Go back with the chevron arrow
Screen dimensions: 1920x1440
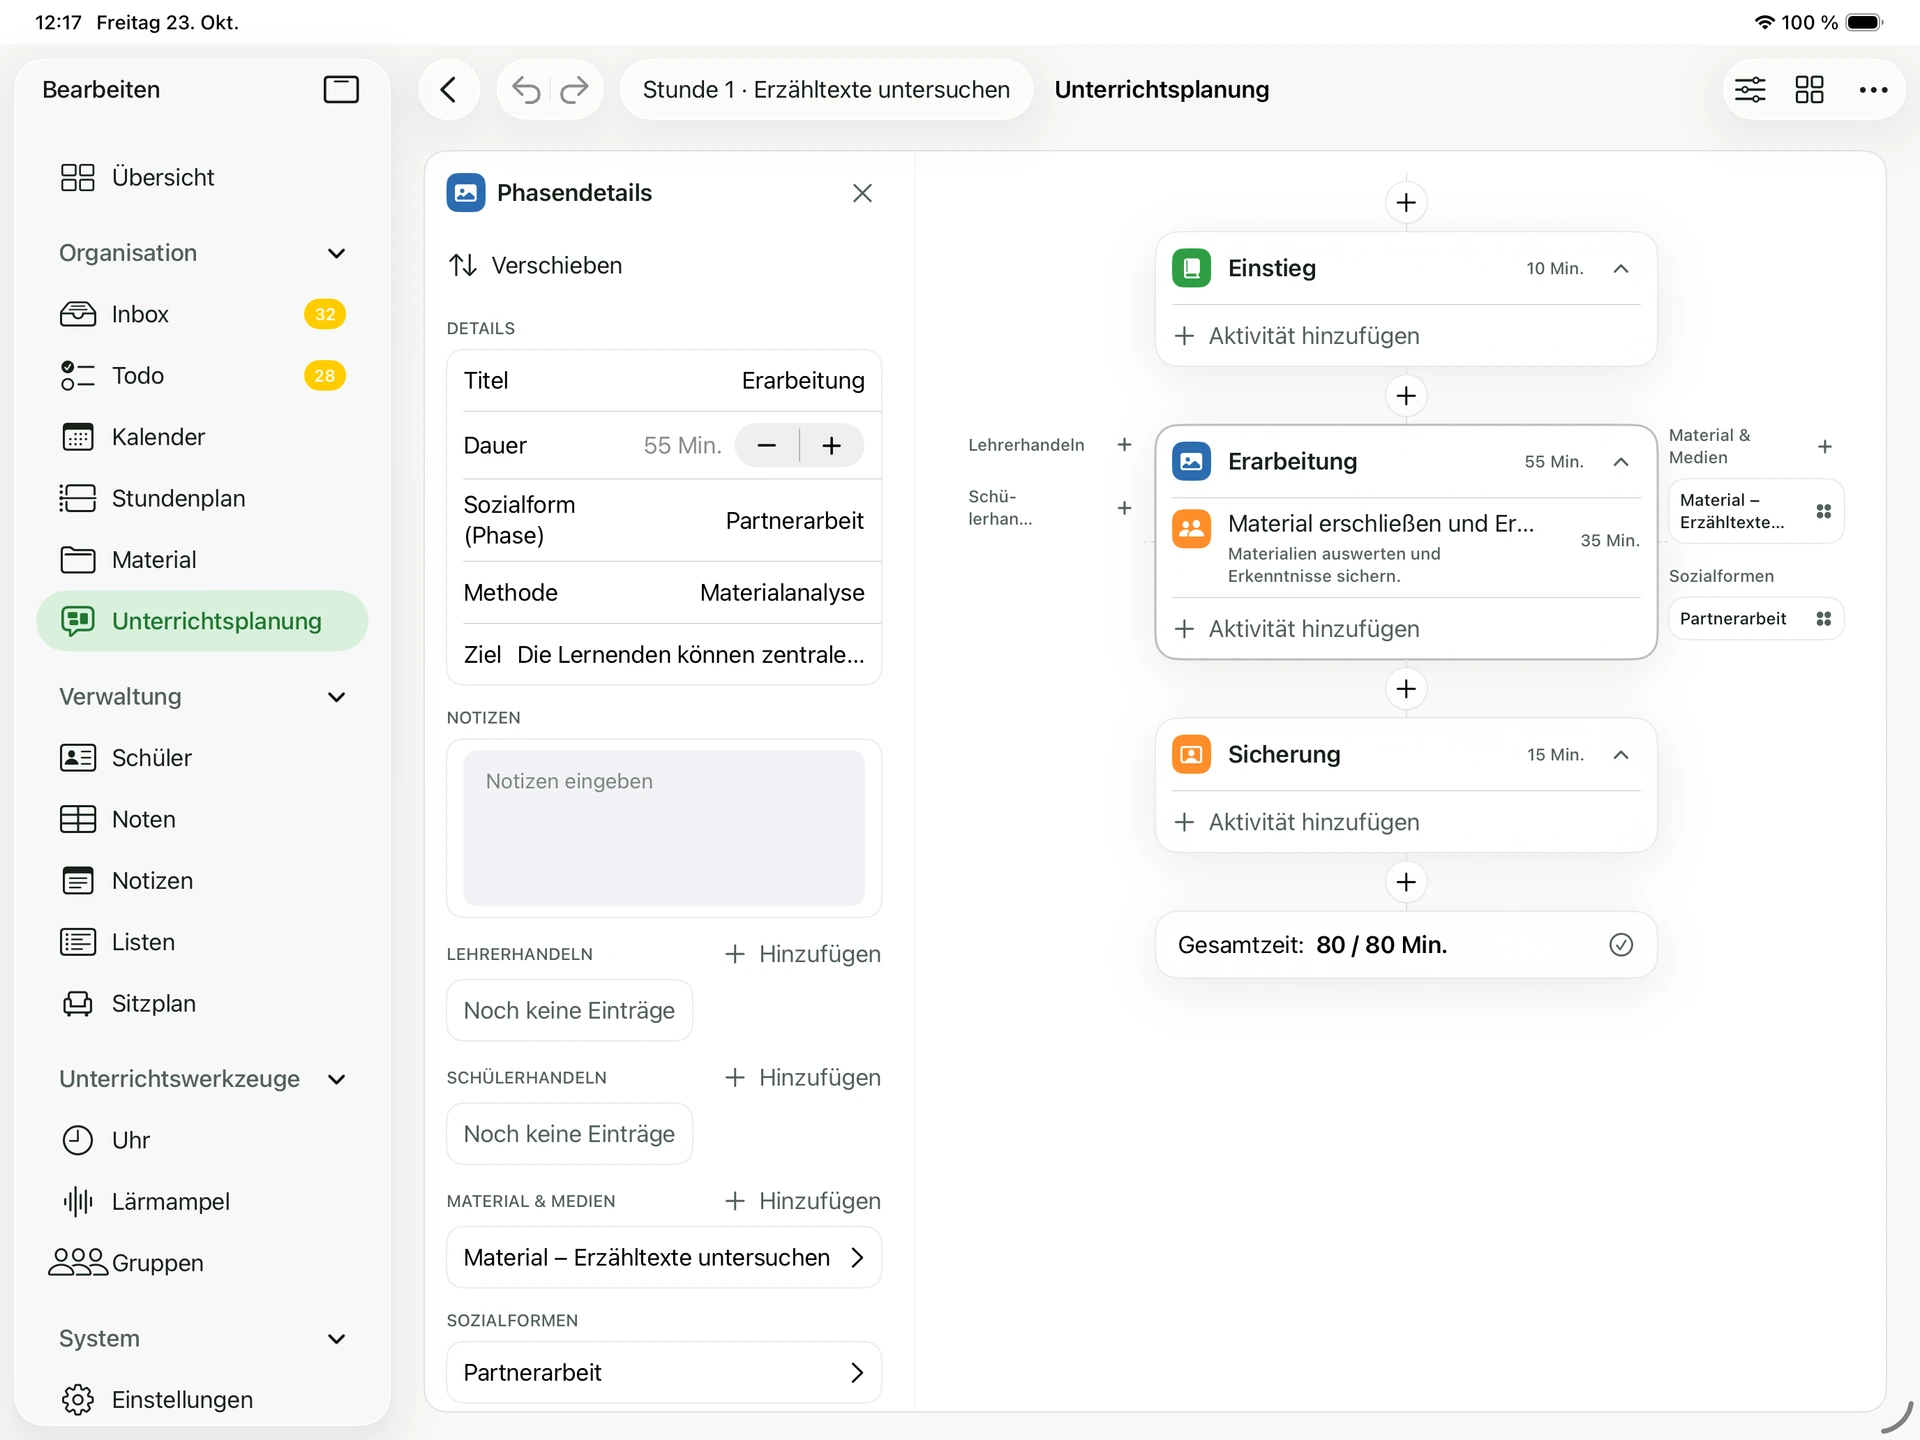[x=449, y=89]
